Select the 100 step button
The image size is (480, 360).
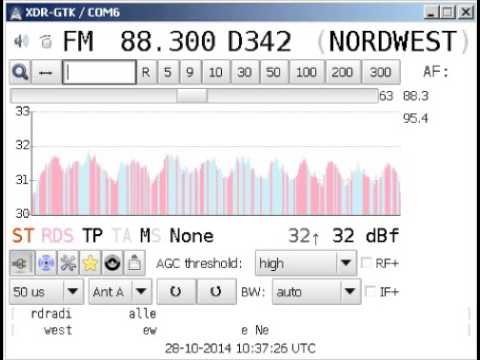pyautogui.click(x=306, y=72)
